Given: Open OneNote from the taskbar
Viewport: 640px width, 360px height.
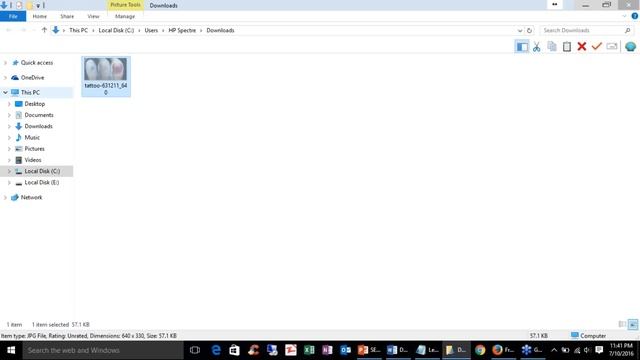Looking at the screenshot, I should 327,350.
